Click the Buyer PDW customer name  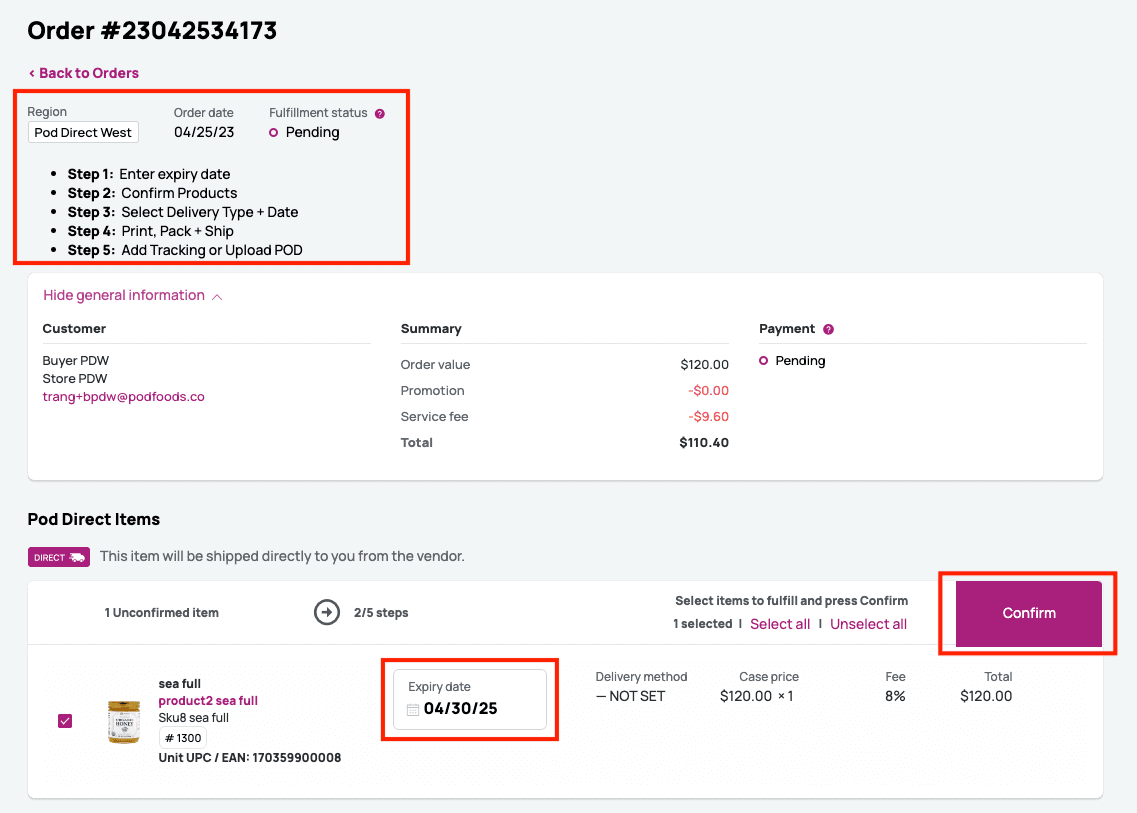tap(75, 360)
